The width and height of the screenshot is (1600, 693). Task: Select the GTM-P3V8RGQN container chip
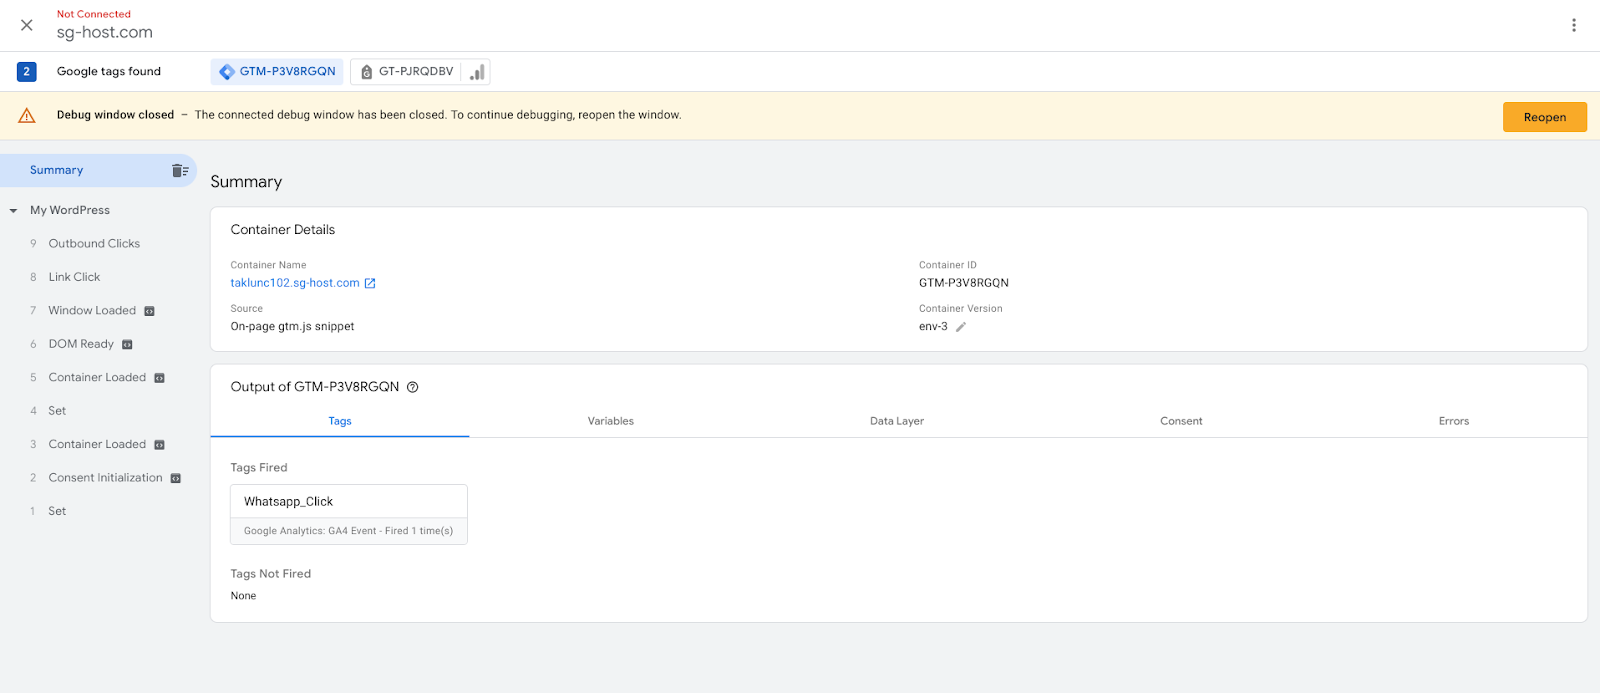click(277, 72)
